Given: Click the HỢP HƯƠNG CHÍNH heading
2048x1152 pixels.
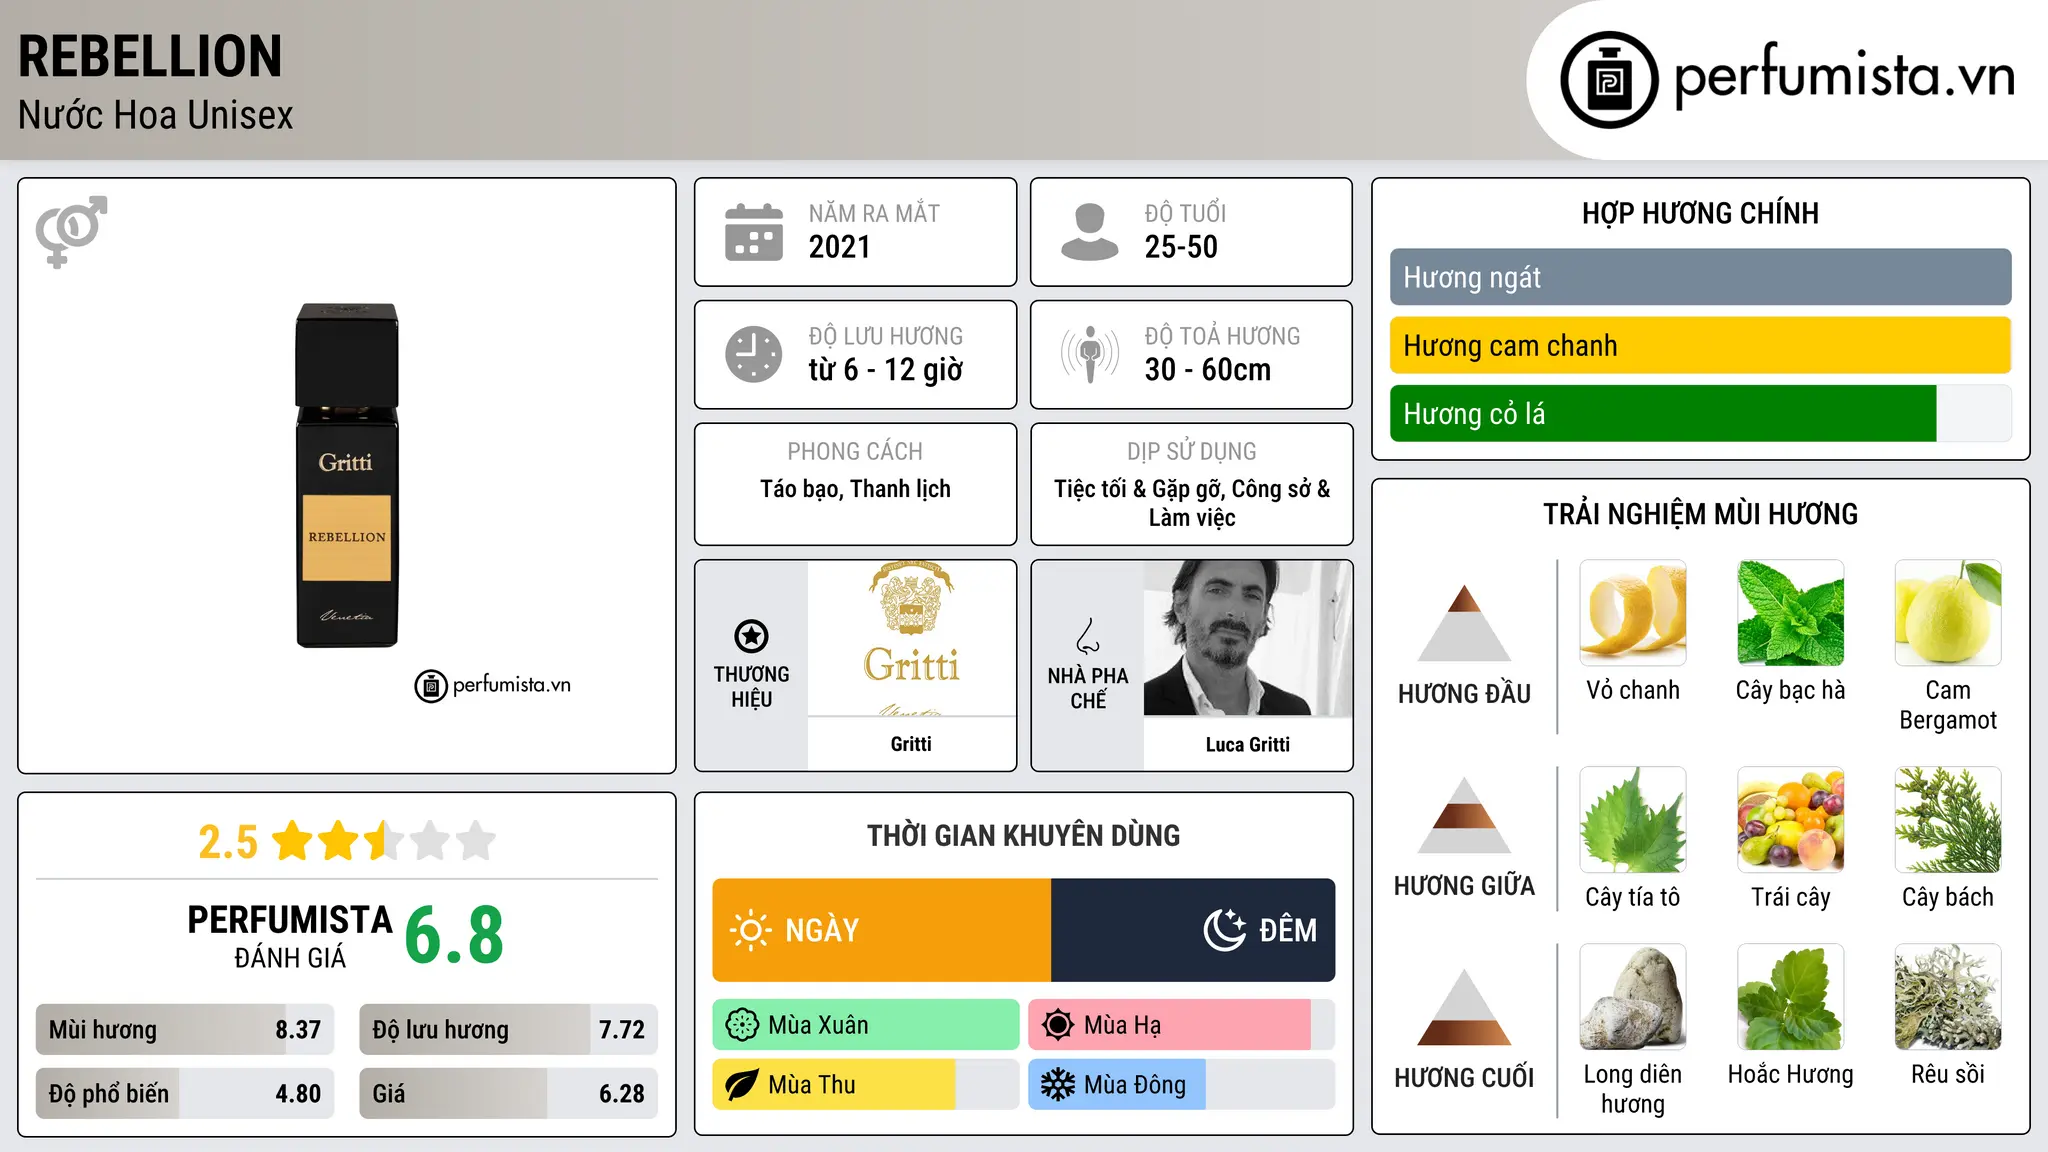Looking at the screenshot, I should 1700,213.
